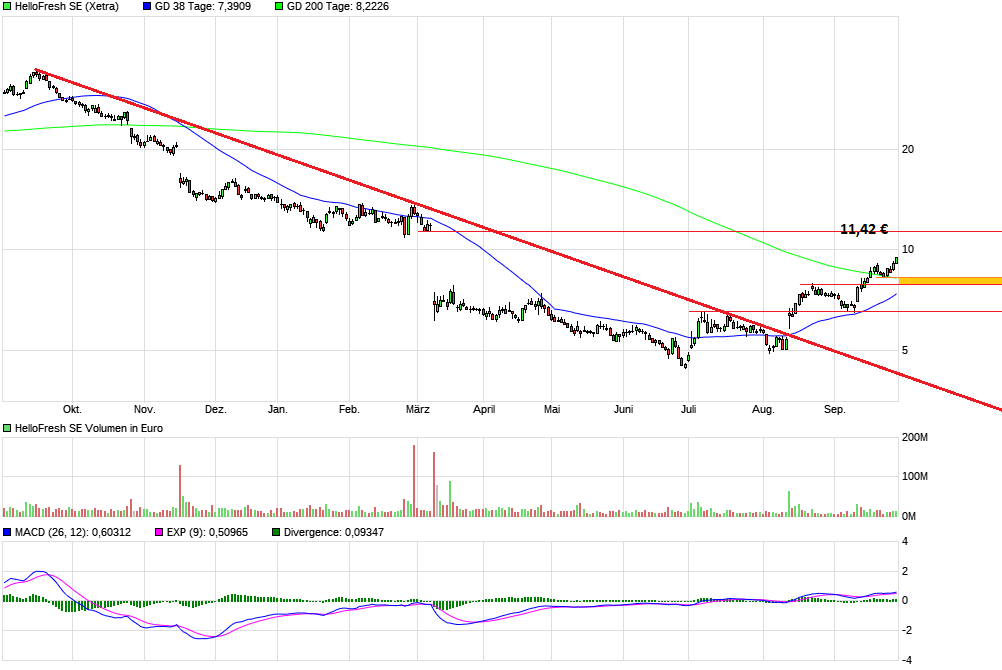Click the 200M volume axis label
The image size is (1002, 670).
(914, 437)
